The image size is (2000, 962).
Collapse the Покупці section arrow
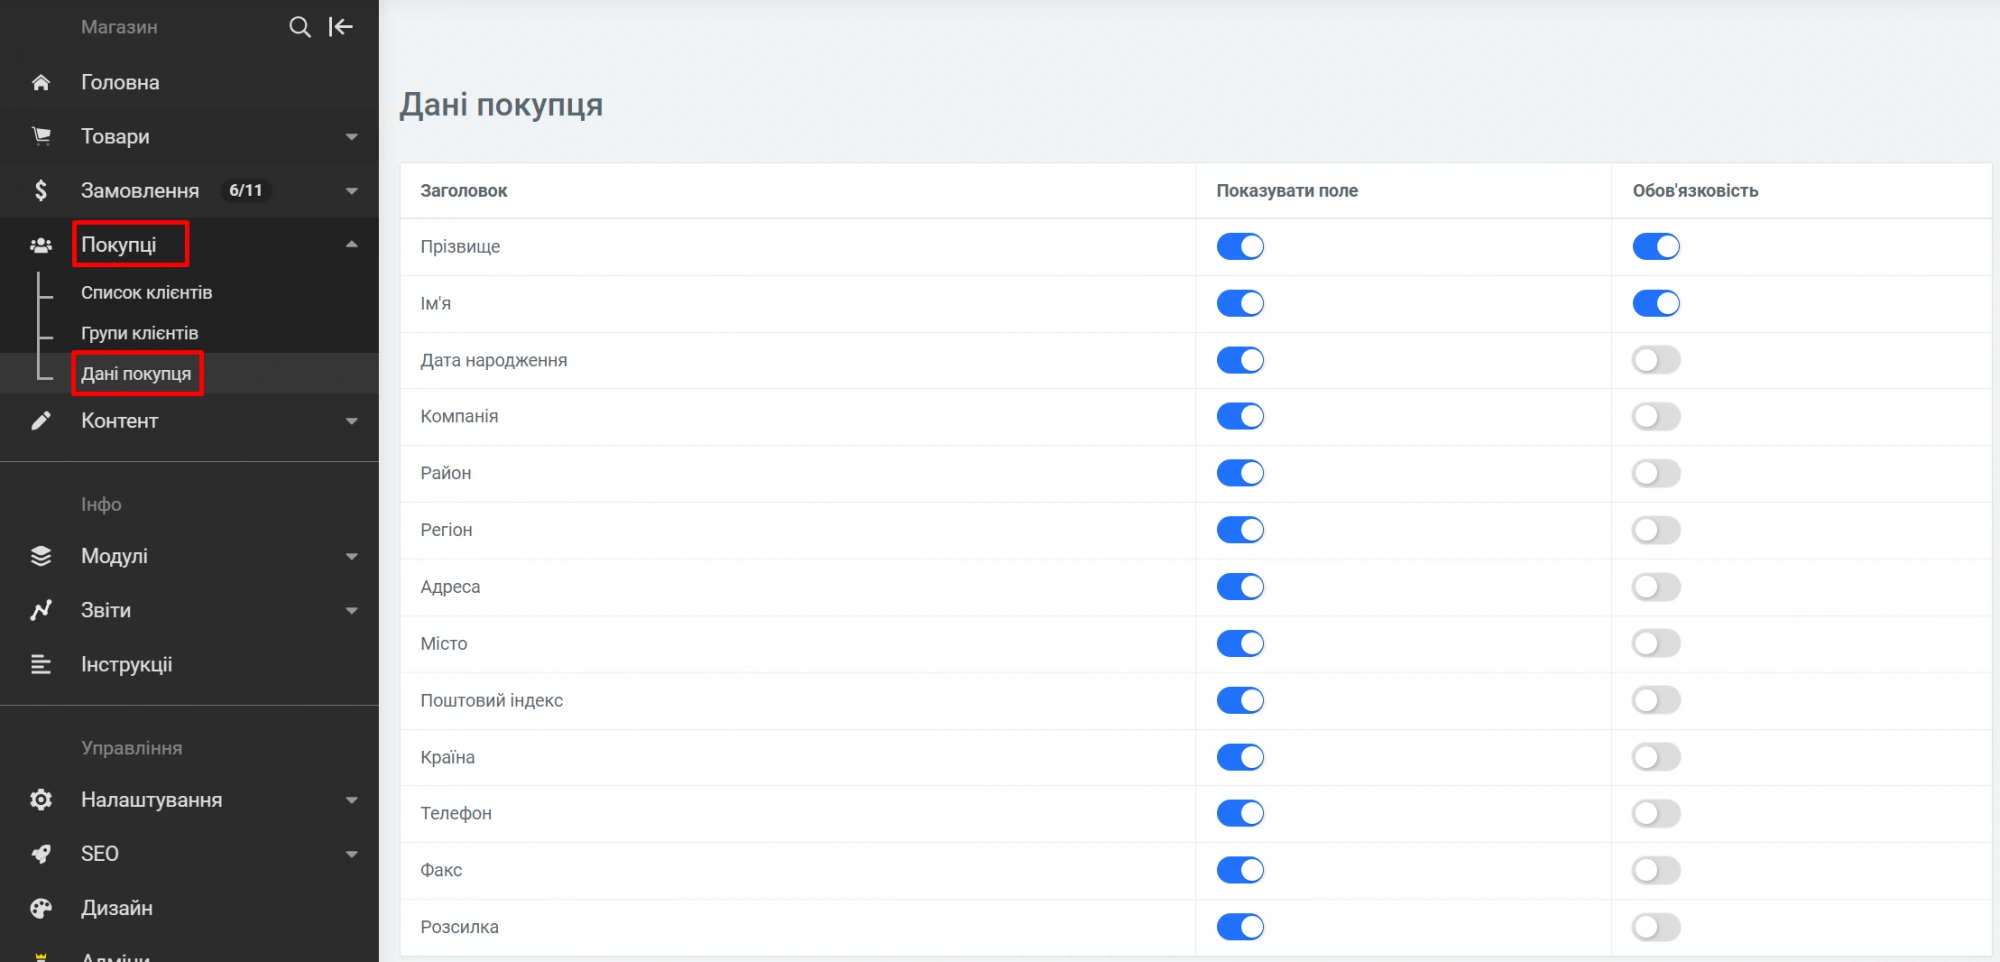(x=351, y=245)
